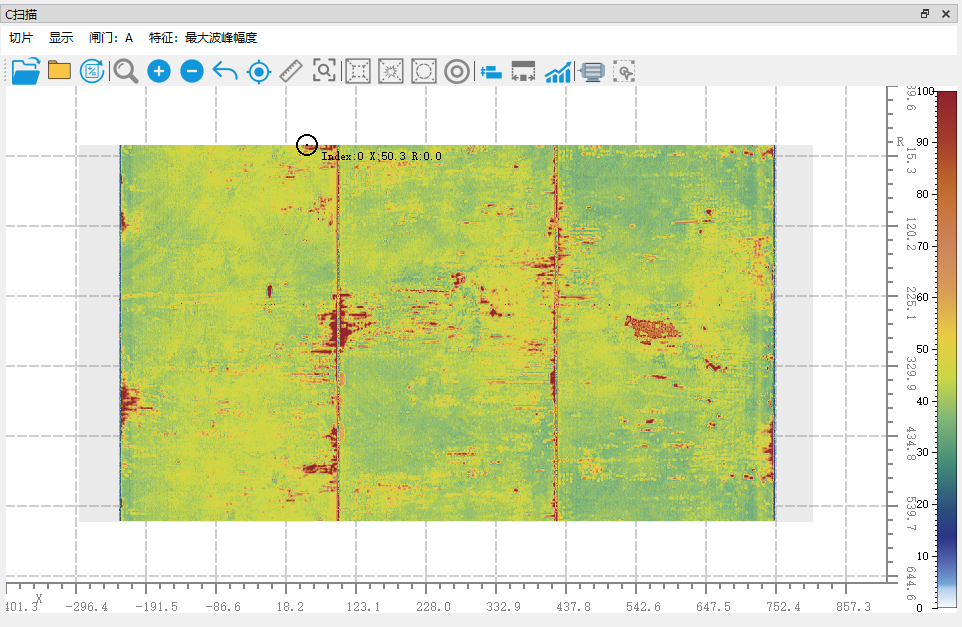Image resolution: width=962 pixels, height=627 pixels.
Task: Open the 特征: 最大波峰幅度 feature menu
Action: click(203, 38)
